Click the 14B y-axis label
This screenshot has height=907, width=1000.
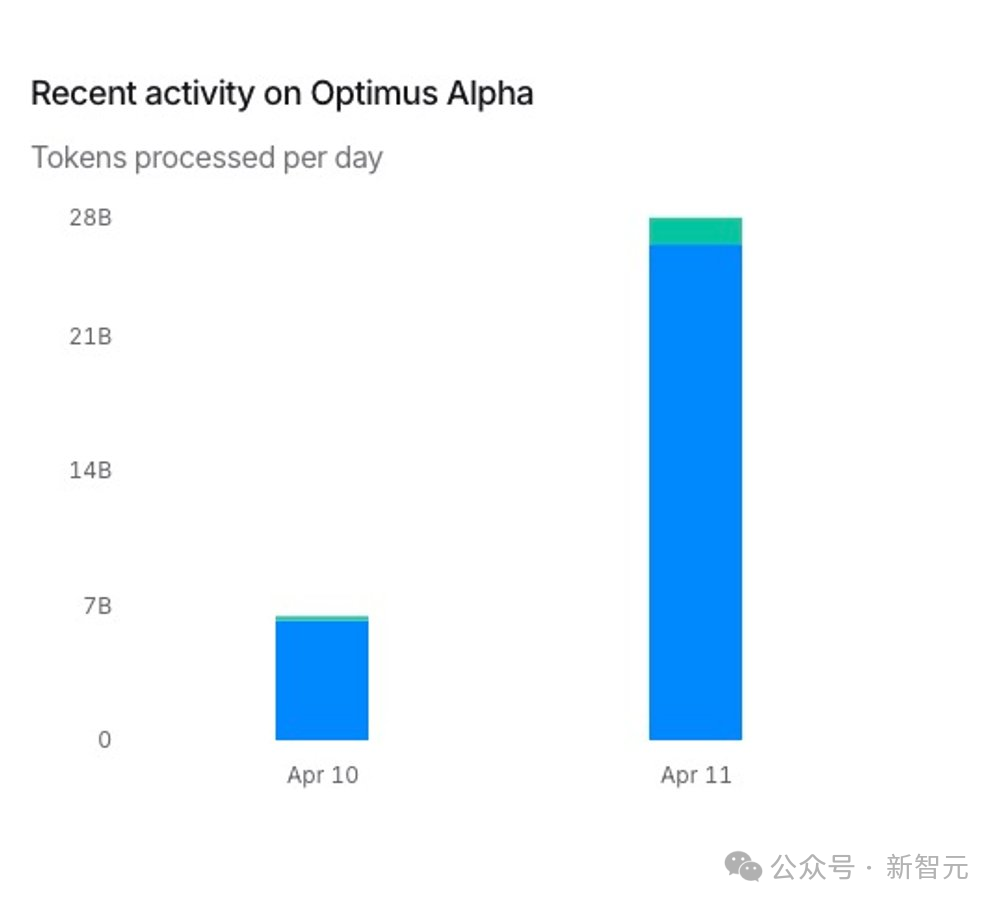pyautogui.click(x=90, y=470)
